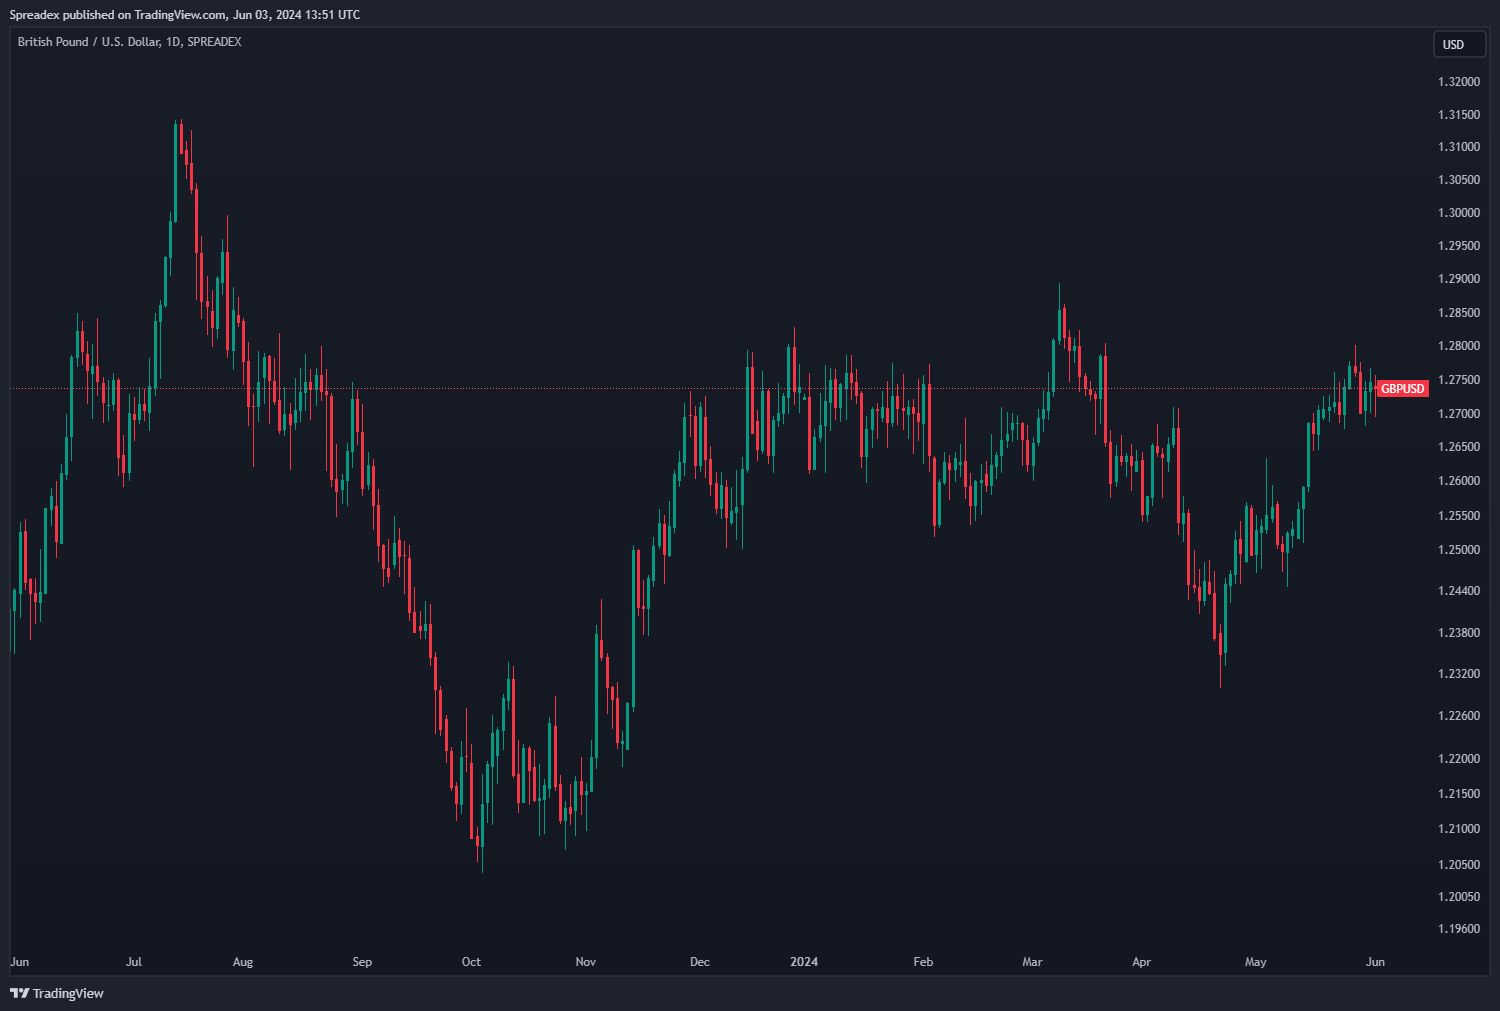This screenshot has width=1500, height=1011.
Task: Click the 1.25500 price axis label
Action: pyautogui.click(x=1459, y=516)
